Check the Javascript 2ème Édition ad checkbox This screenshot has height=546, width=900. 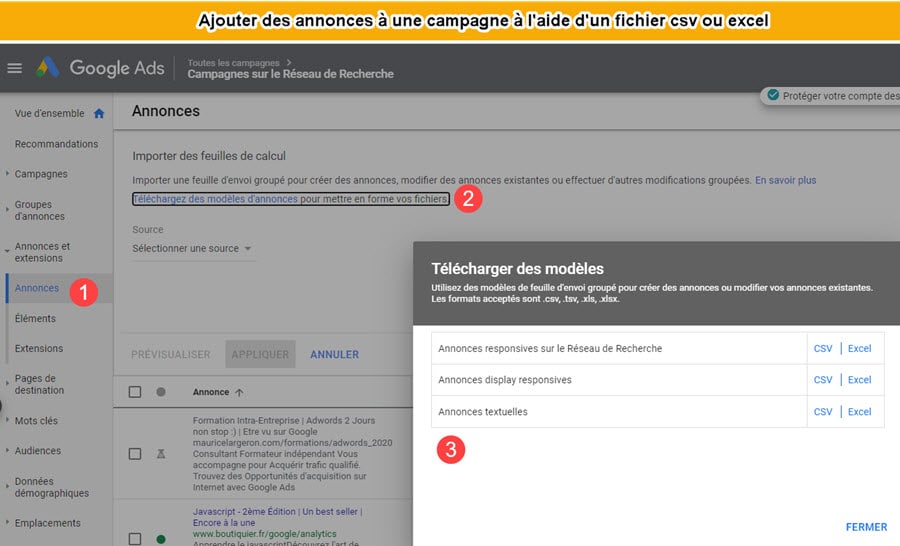coord(135,539)
